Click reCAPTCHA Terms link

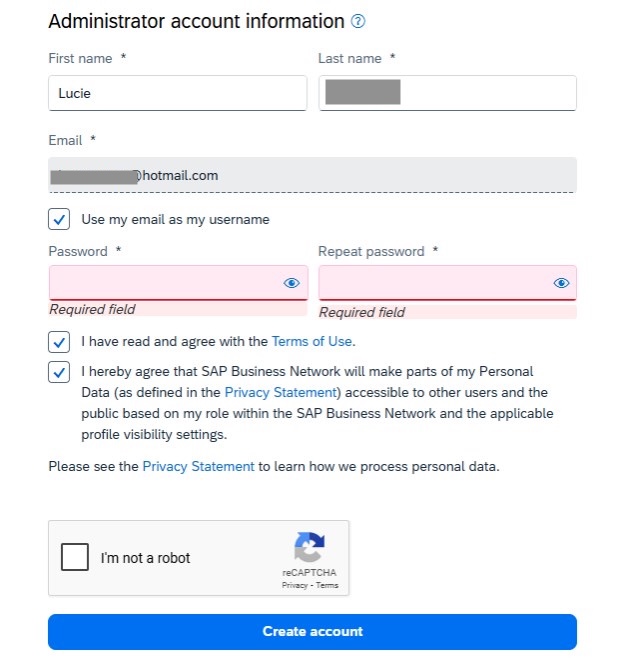click(x=327, y=585)
